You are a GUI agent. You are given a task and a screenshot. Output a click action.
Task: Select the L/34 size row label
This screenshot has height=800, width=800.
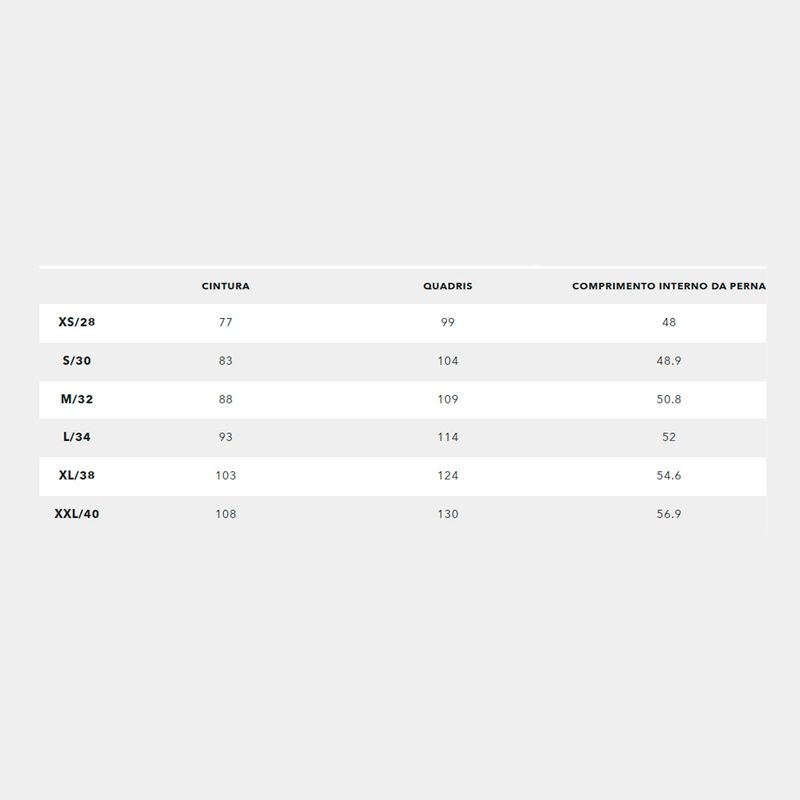(x=77, y=437)
